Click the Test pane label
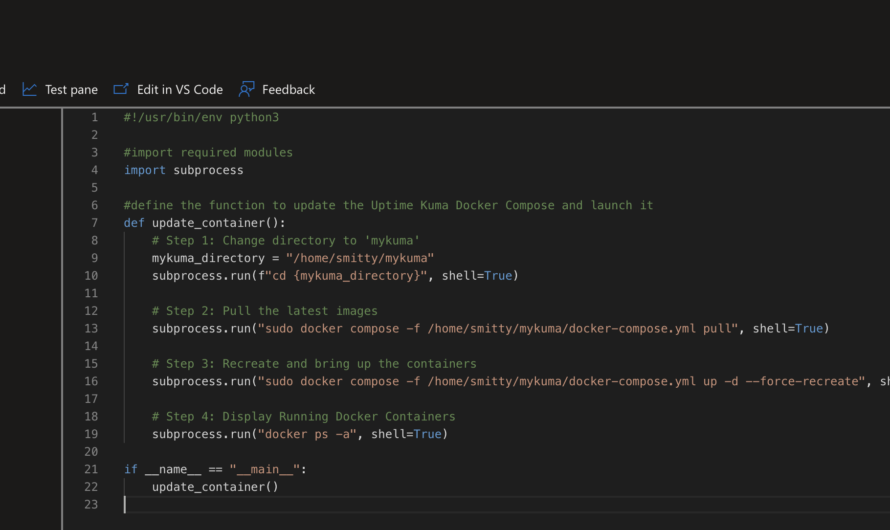Image resolution: width=890 pixels, height=530 pixels. pos(72,90)
